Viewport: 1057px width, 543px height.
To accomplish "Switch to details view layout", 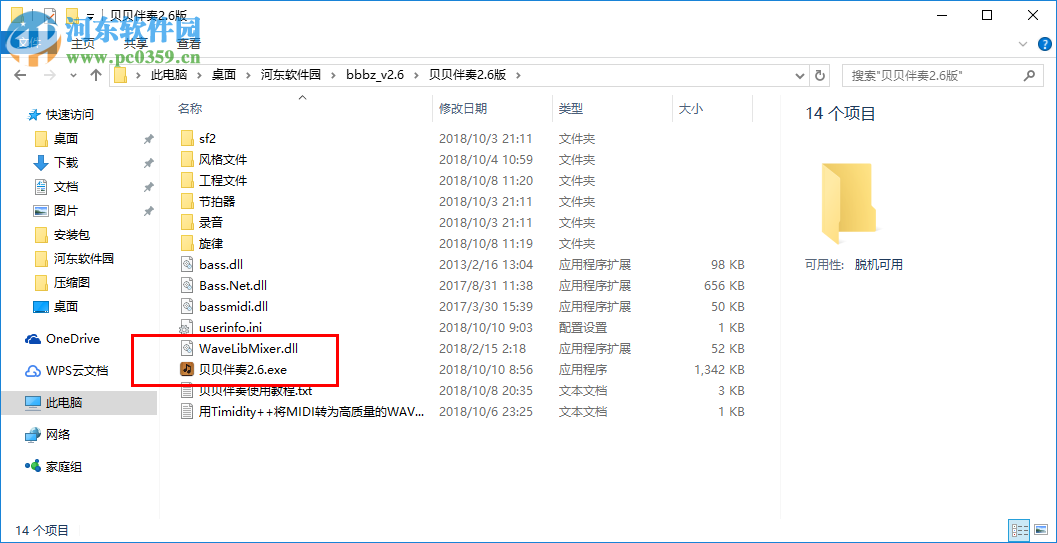I will pos(1018,530).
